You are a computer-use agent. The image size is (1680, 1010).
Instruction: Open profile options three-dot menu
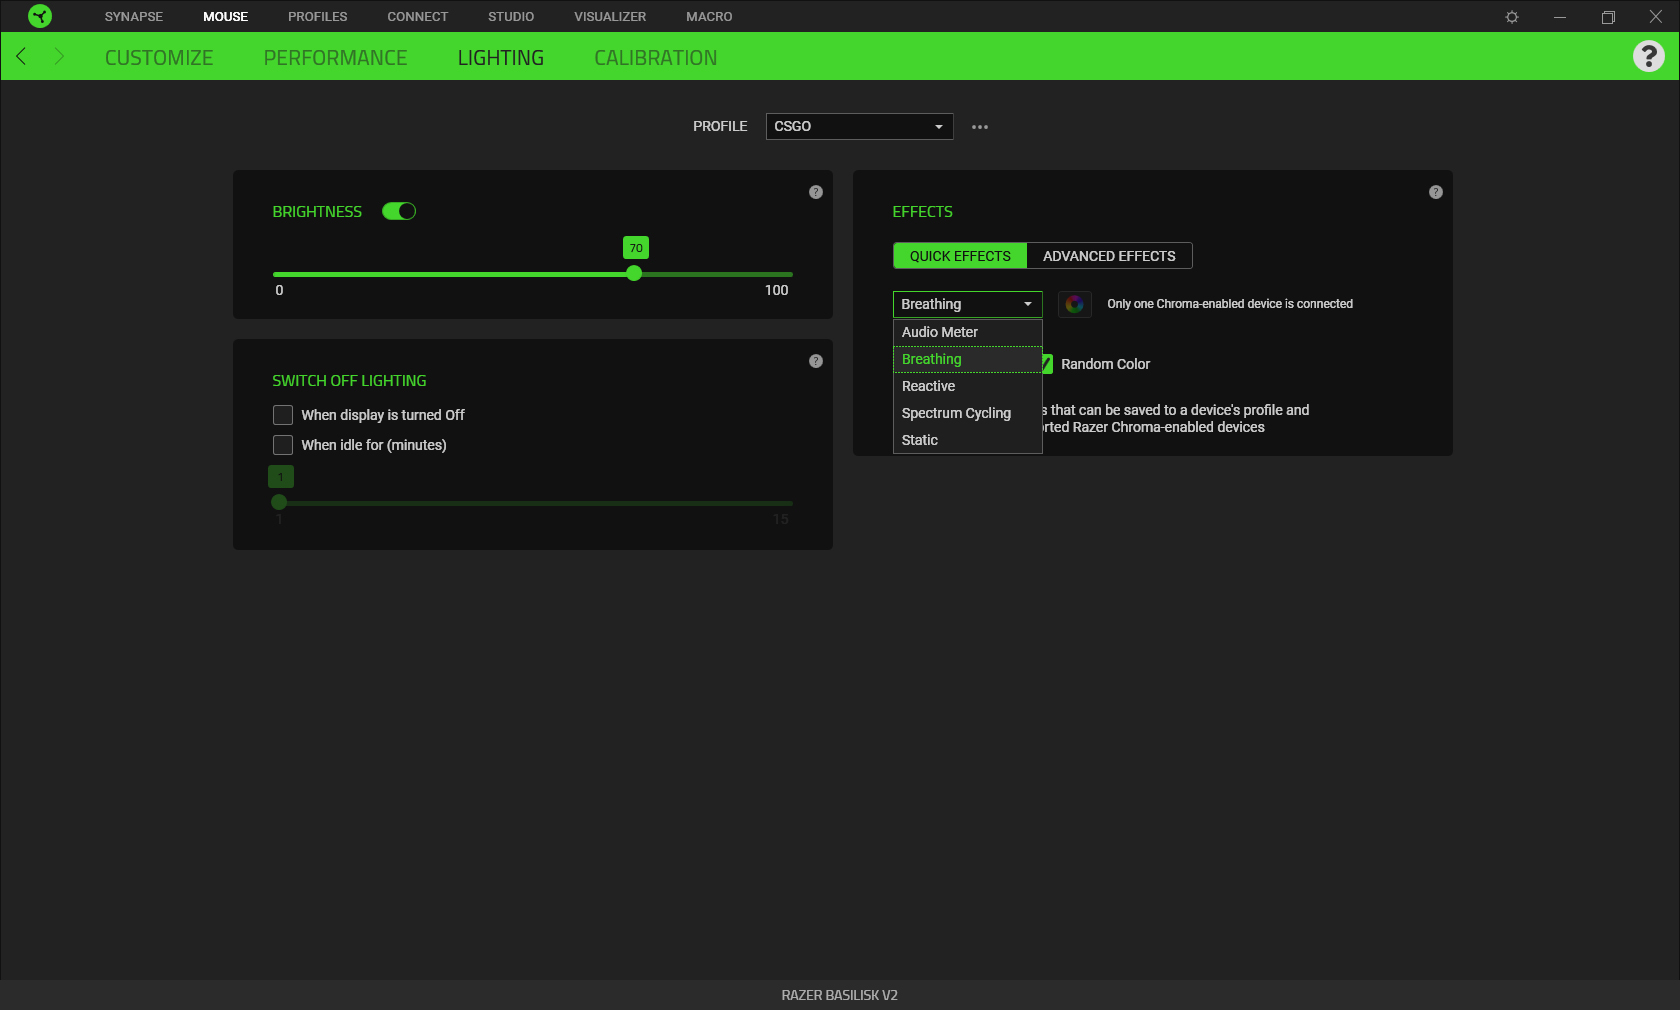pos(980,127)
